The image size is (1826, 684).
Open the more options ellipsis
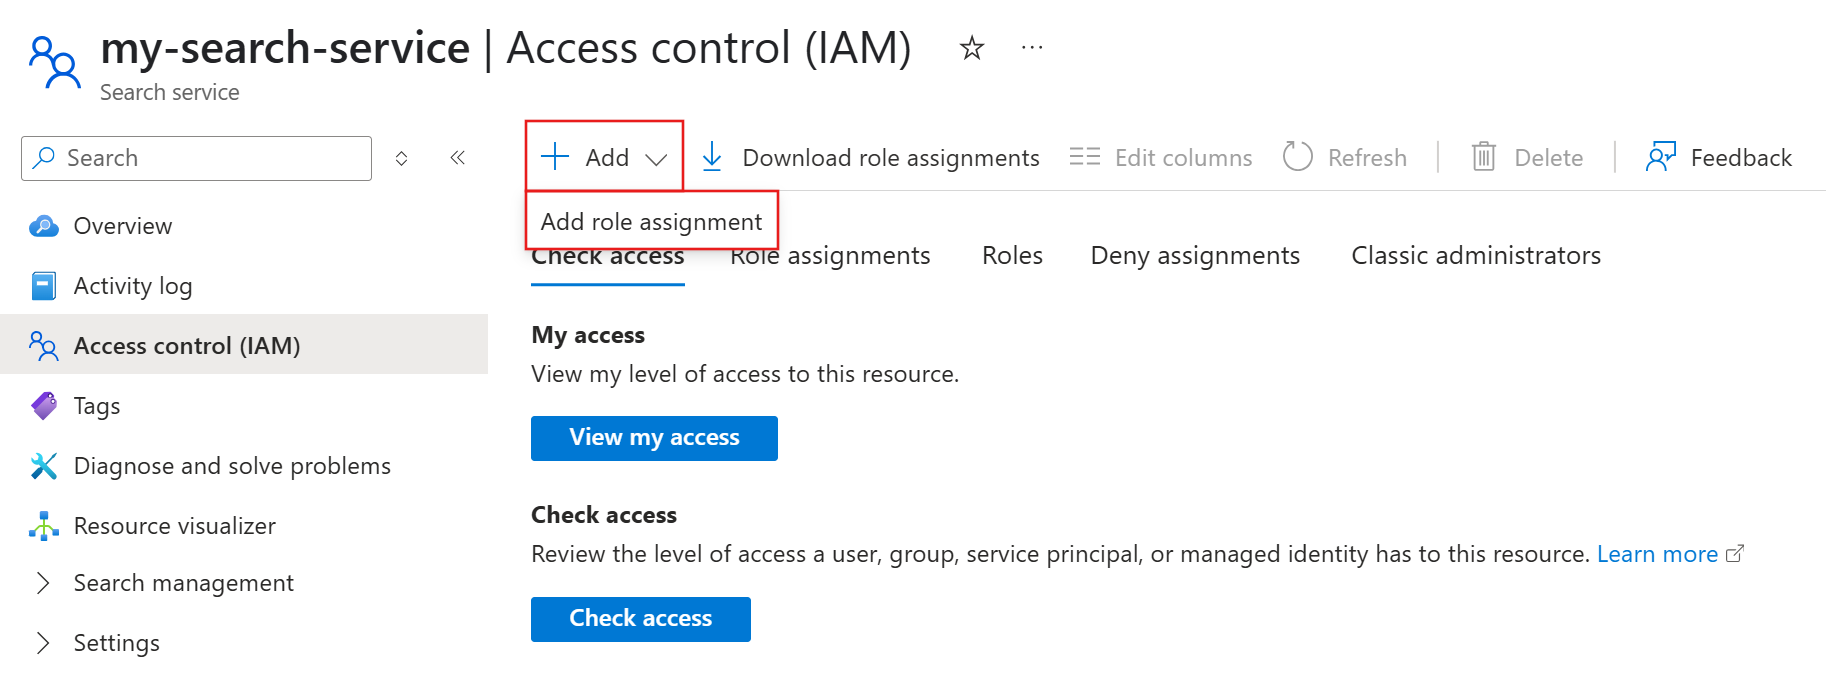coord(1032,48)
